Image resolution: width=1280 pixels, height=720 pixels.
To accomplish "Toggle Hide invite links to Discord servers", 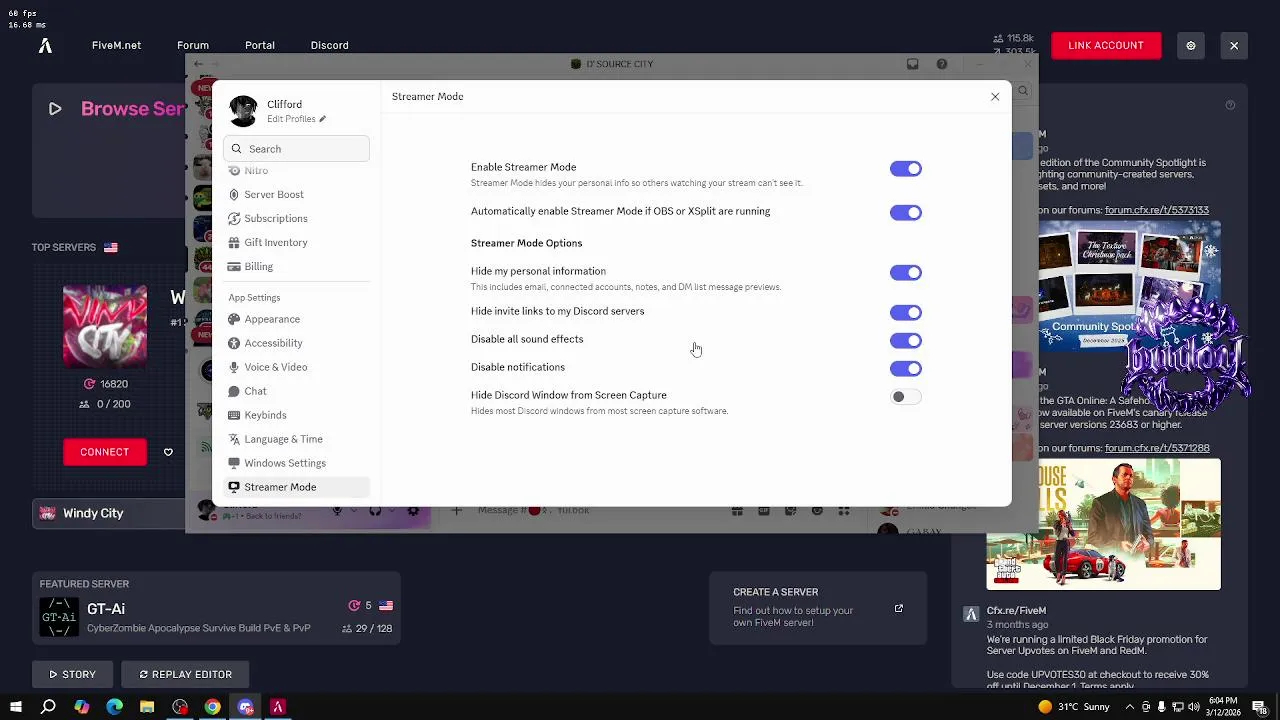I will pyautogui.click(x=905, y=313).
